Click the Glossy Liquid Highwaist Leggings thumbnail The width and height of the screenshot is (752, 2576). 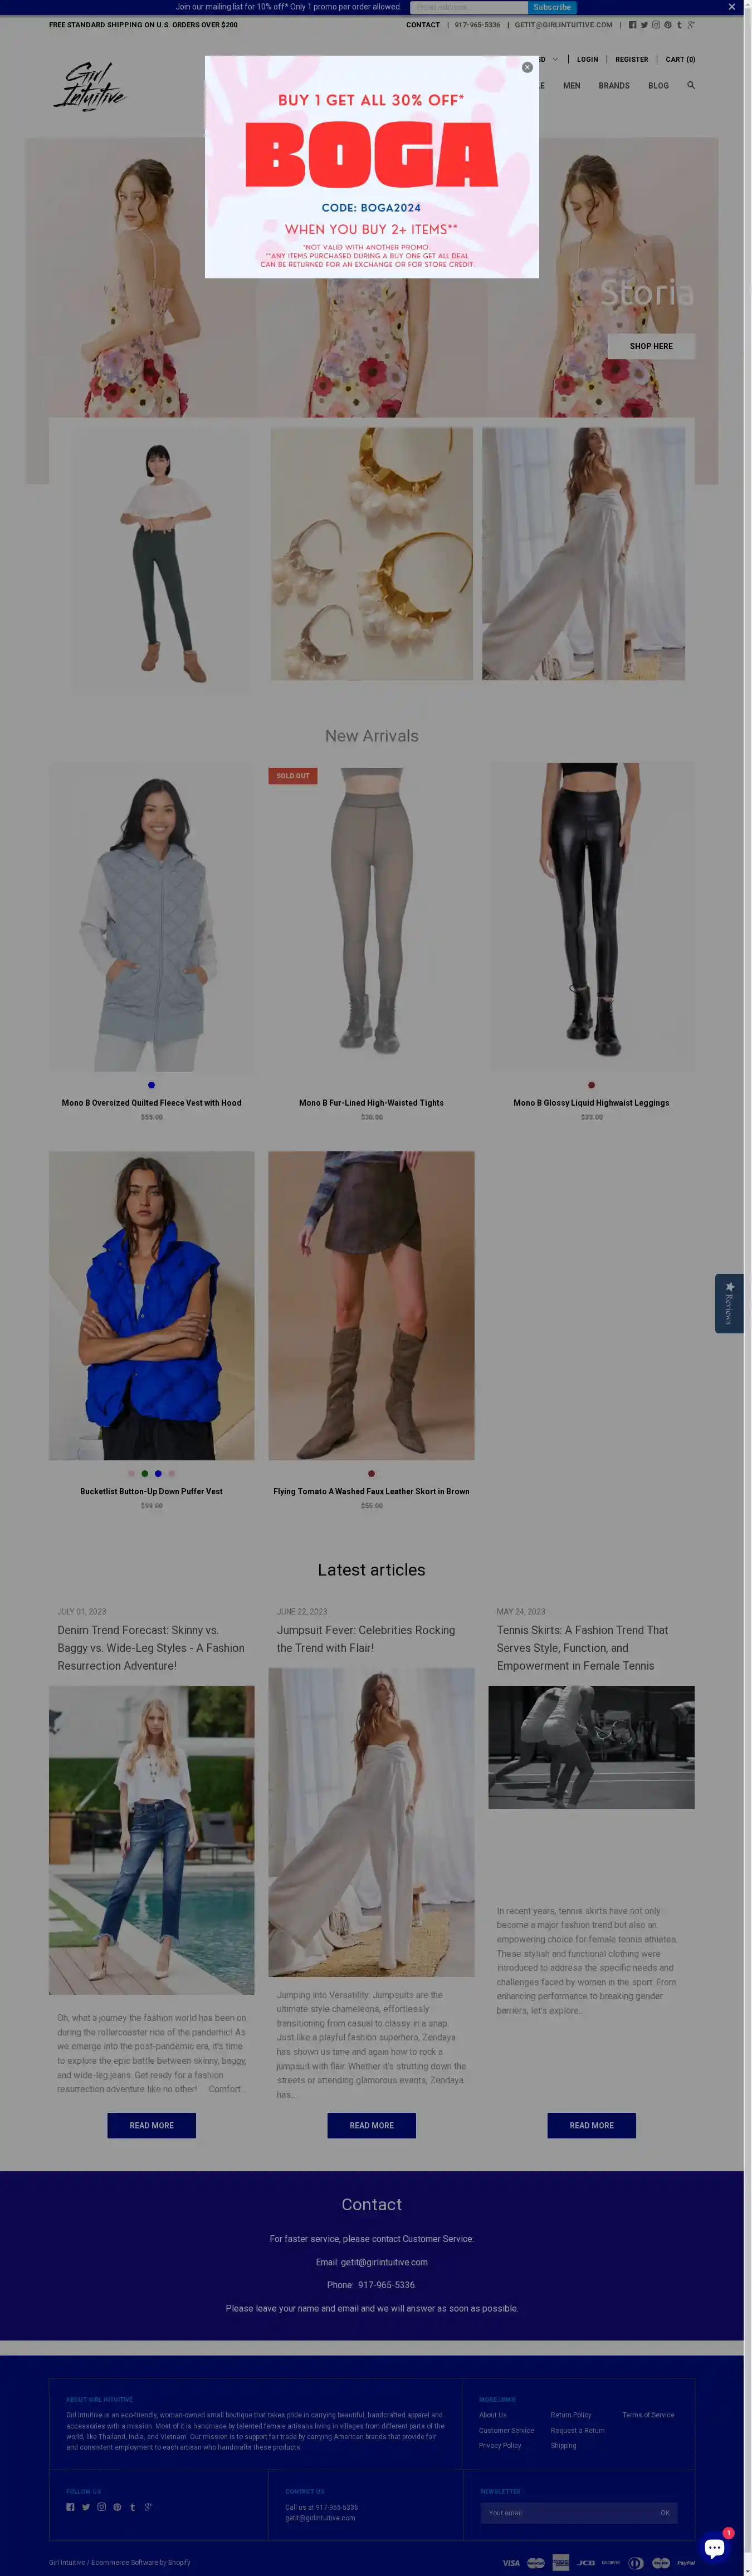click(x=591, y=916)
